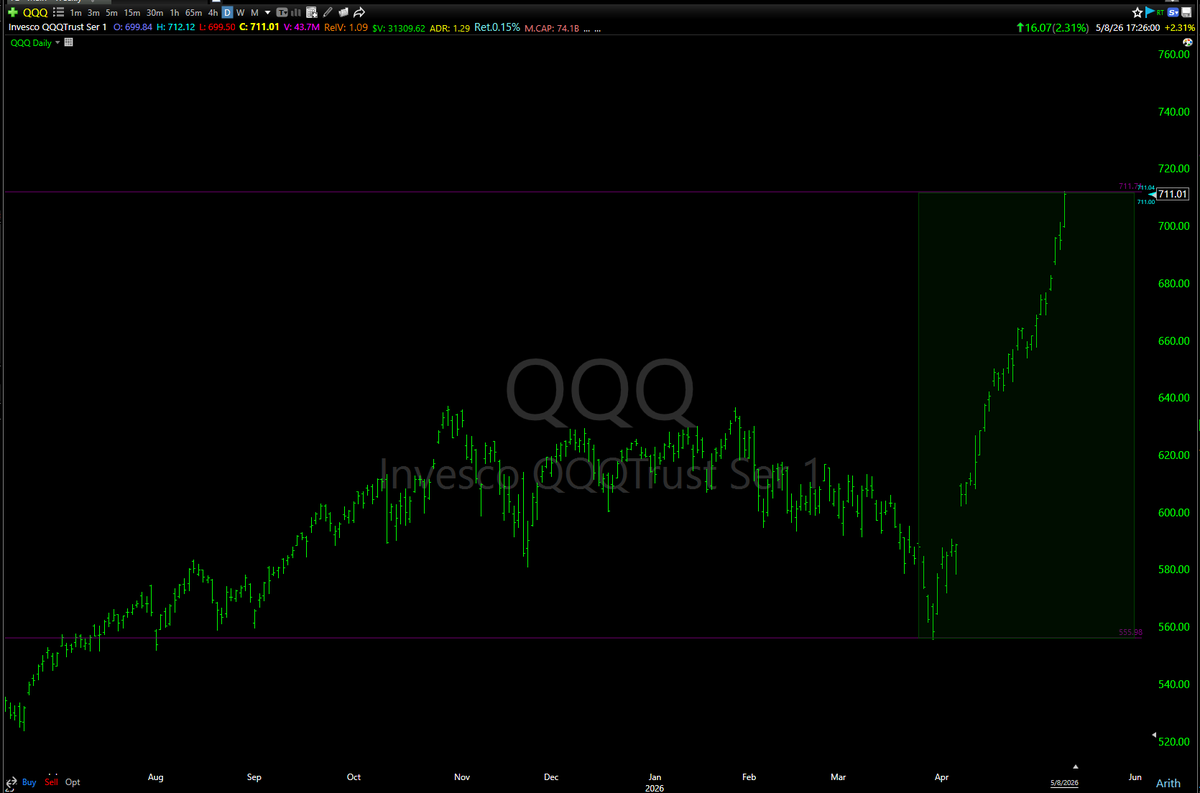Click the colored wheel icon under the date
This screenshot has width=1200, height=793.
point(1188,42)
